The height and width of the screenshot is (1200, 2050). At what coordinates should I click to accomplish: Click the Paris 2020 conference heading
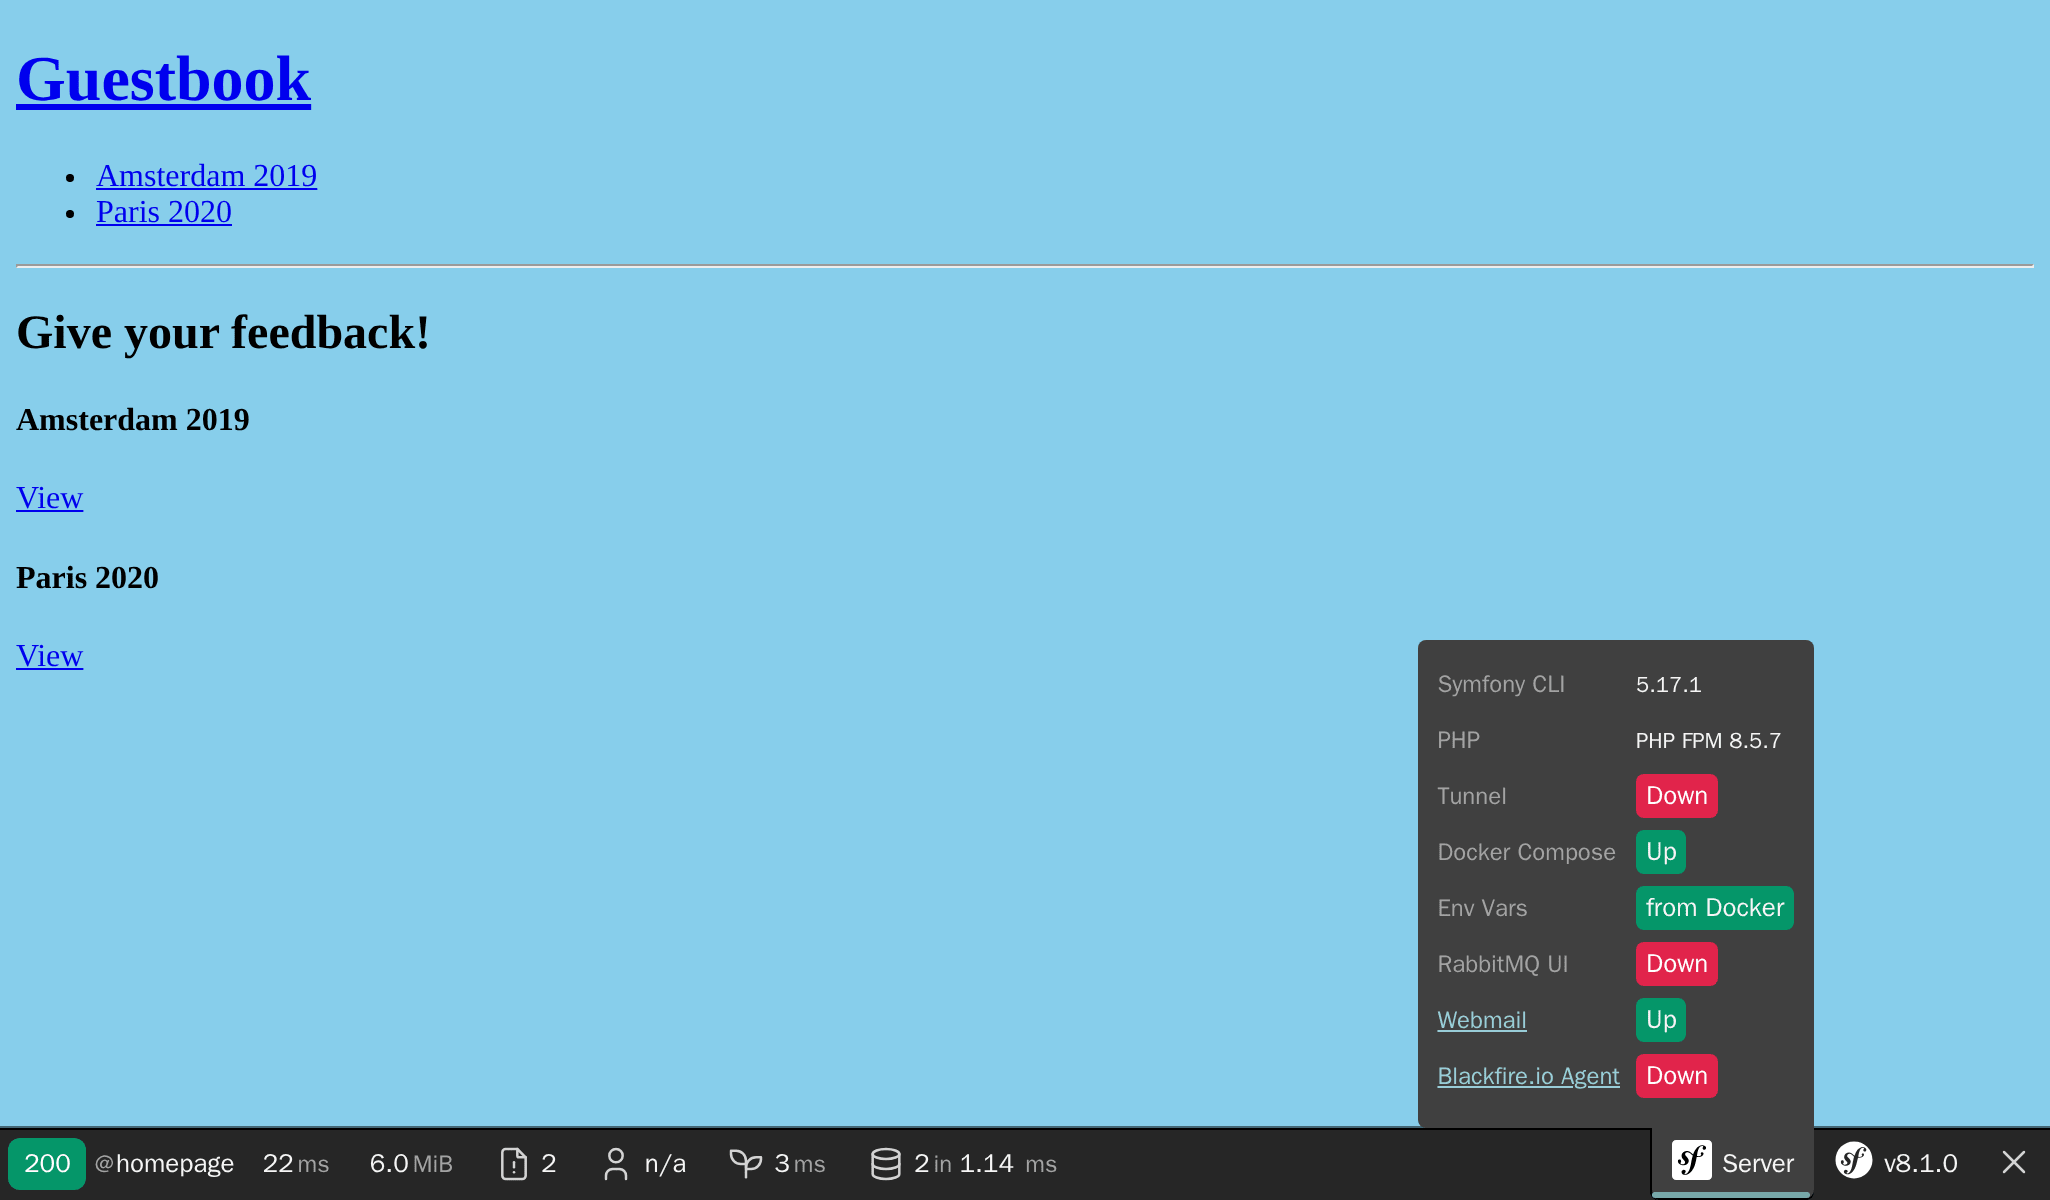(x=88, y=578)
